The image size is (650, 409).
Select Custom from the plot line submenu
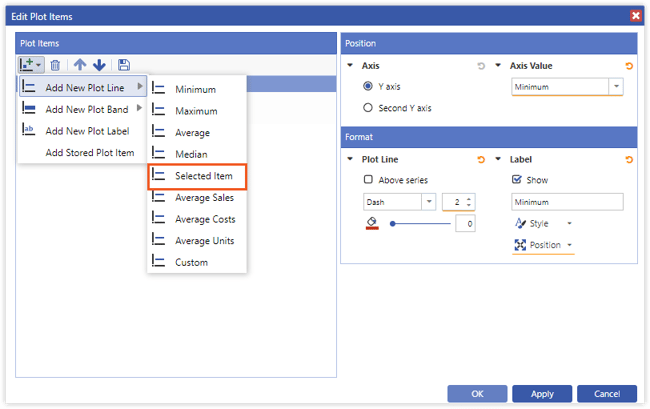click(x=197, y=262)
